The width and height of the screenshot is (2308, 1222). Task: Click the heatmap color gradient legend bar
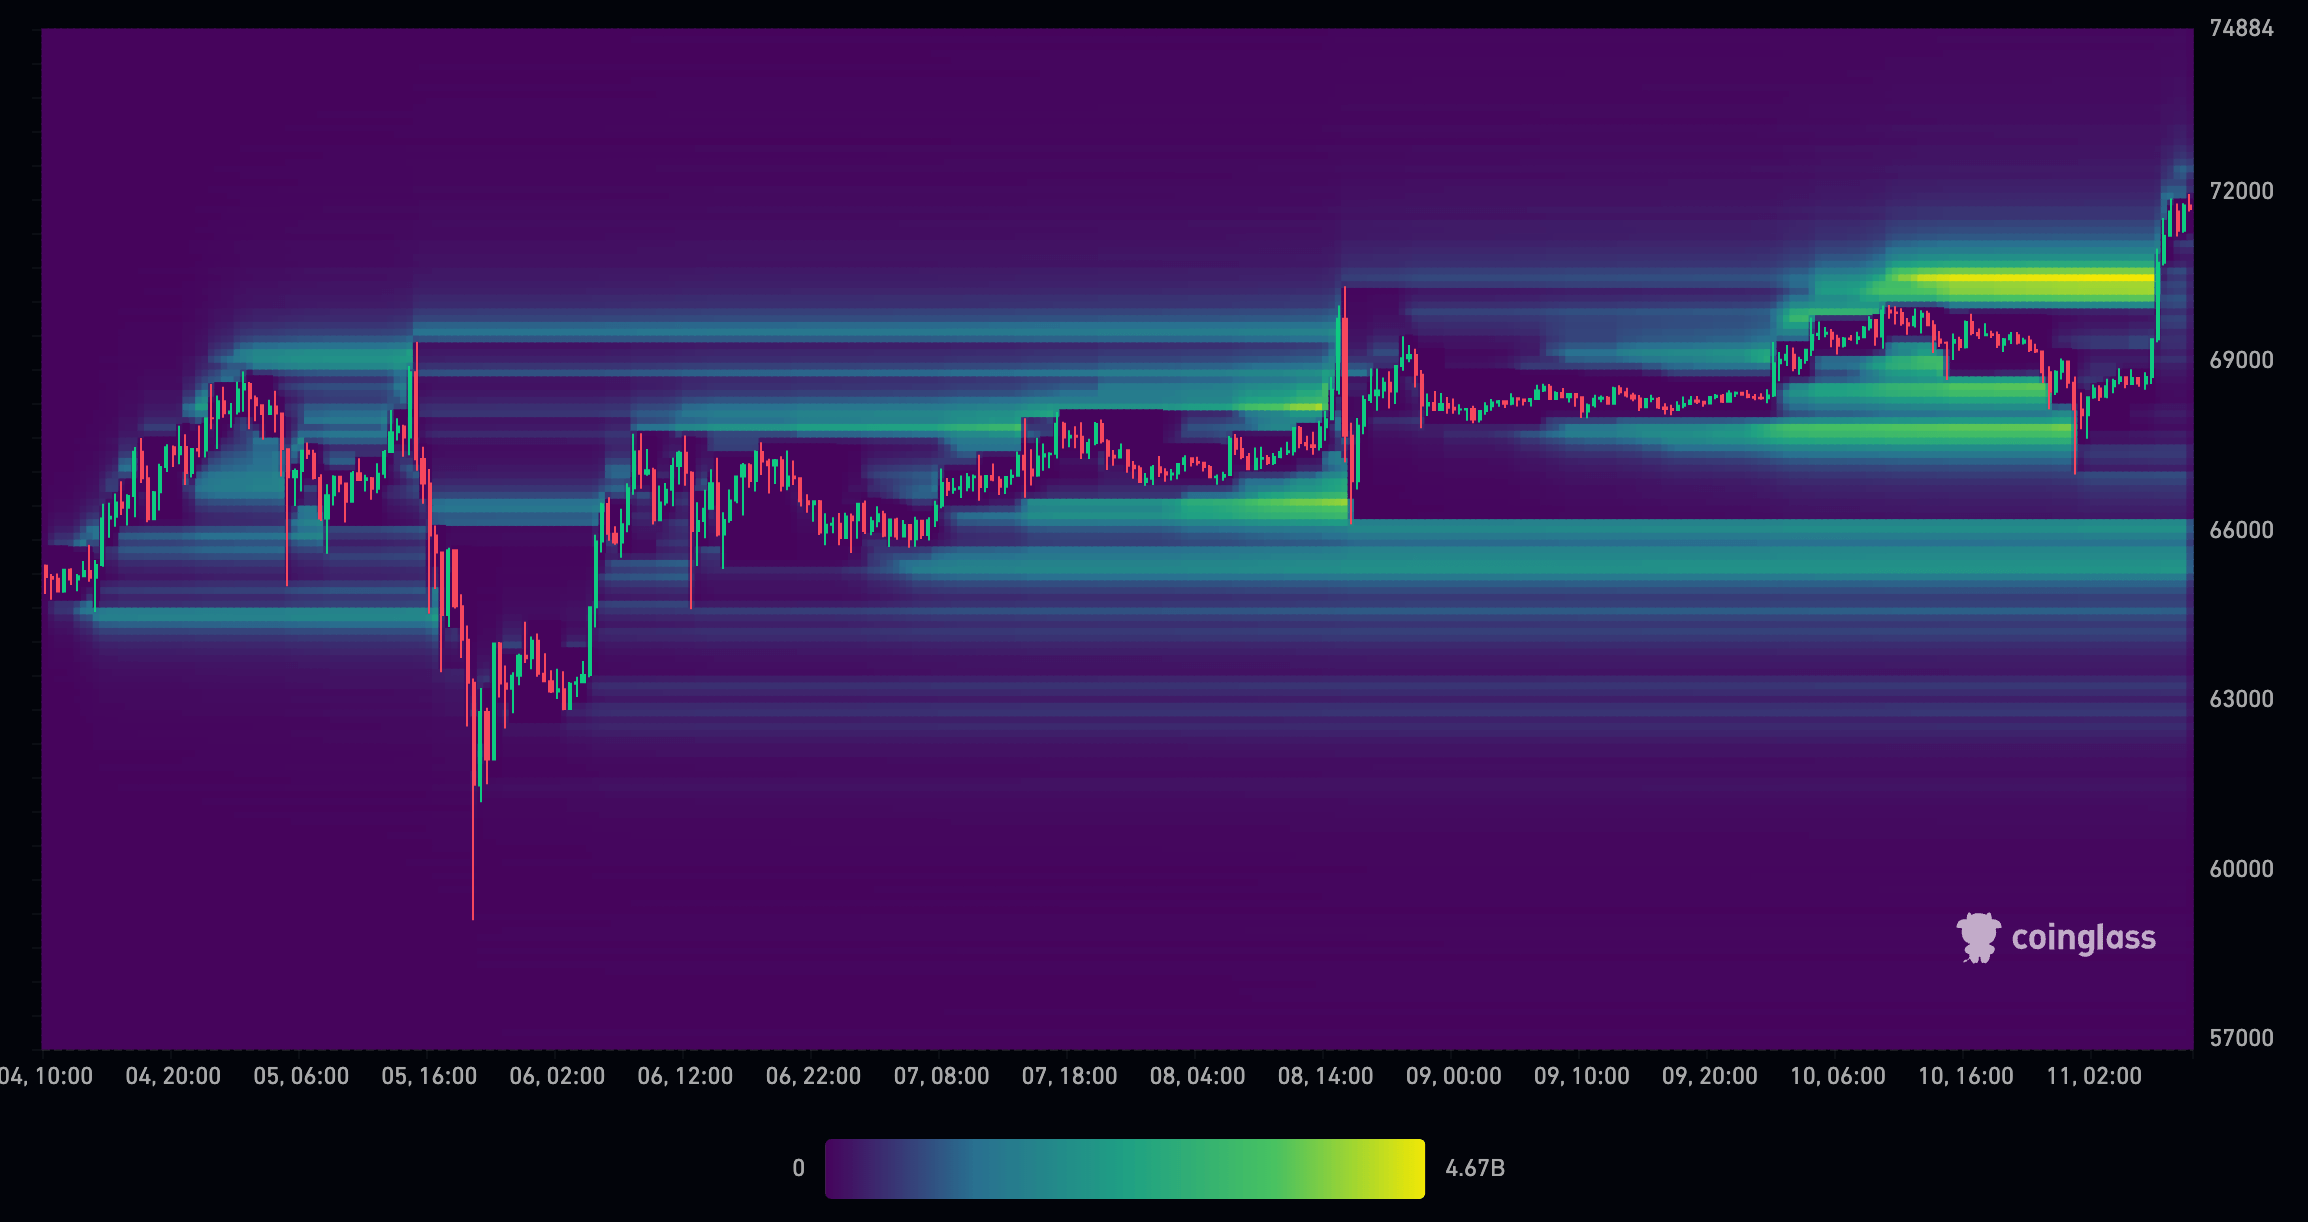(x=1124, y=1168)
